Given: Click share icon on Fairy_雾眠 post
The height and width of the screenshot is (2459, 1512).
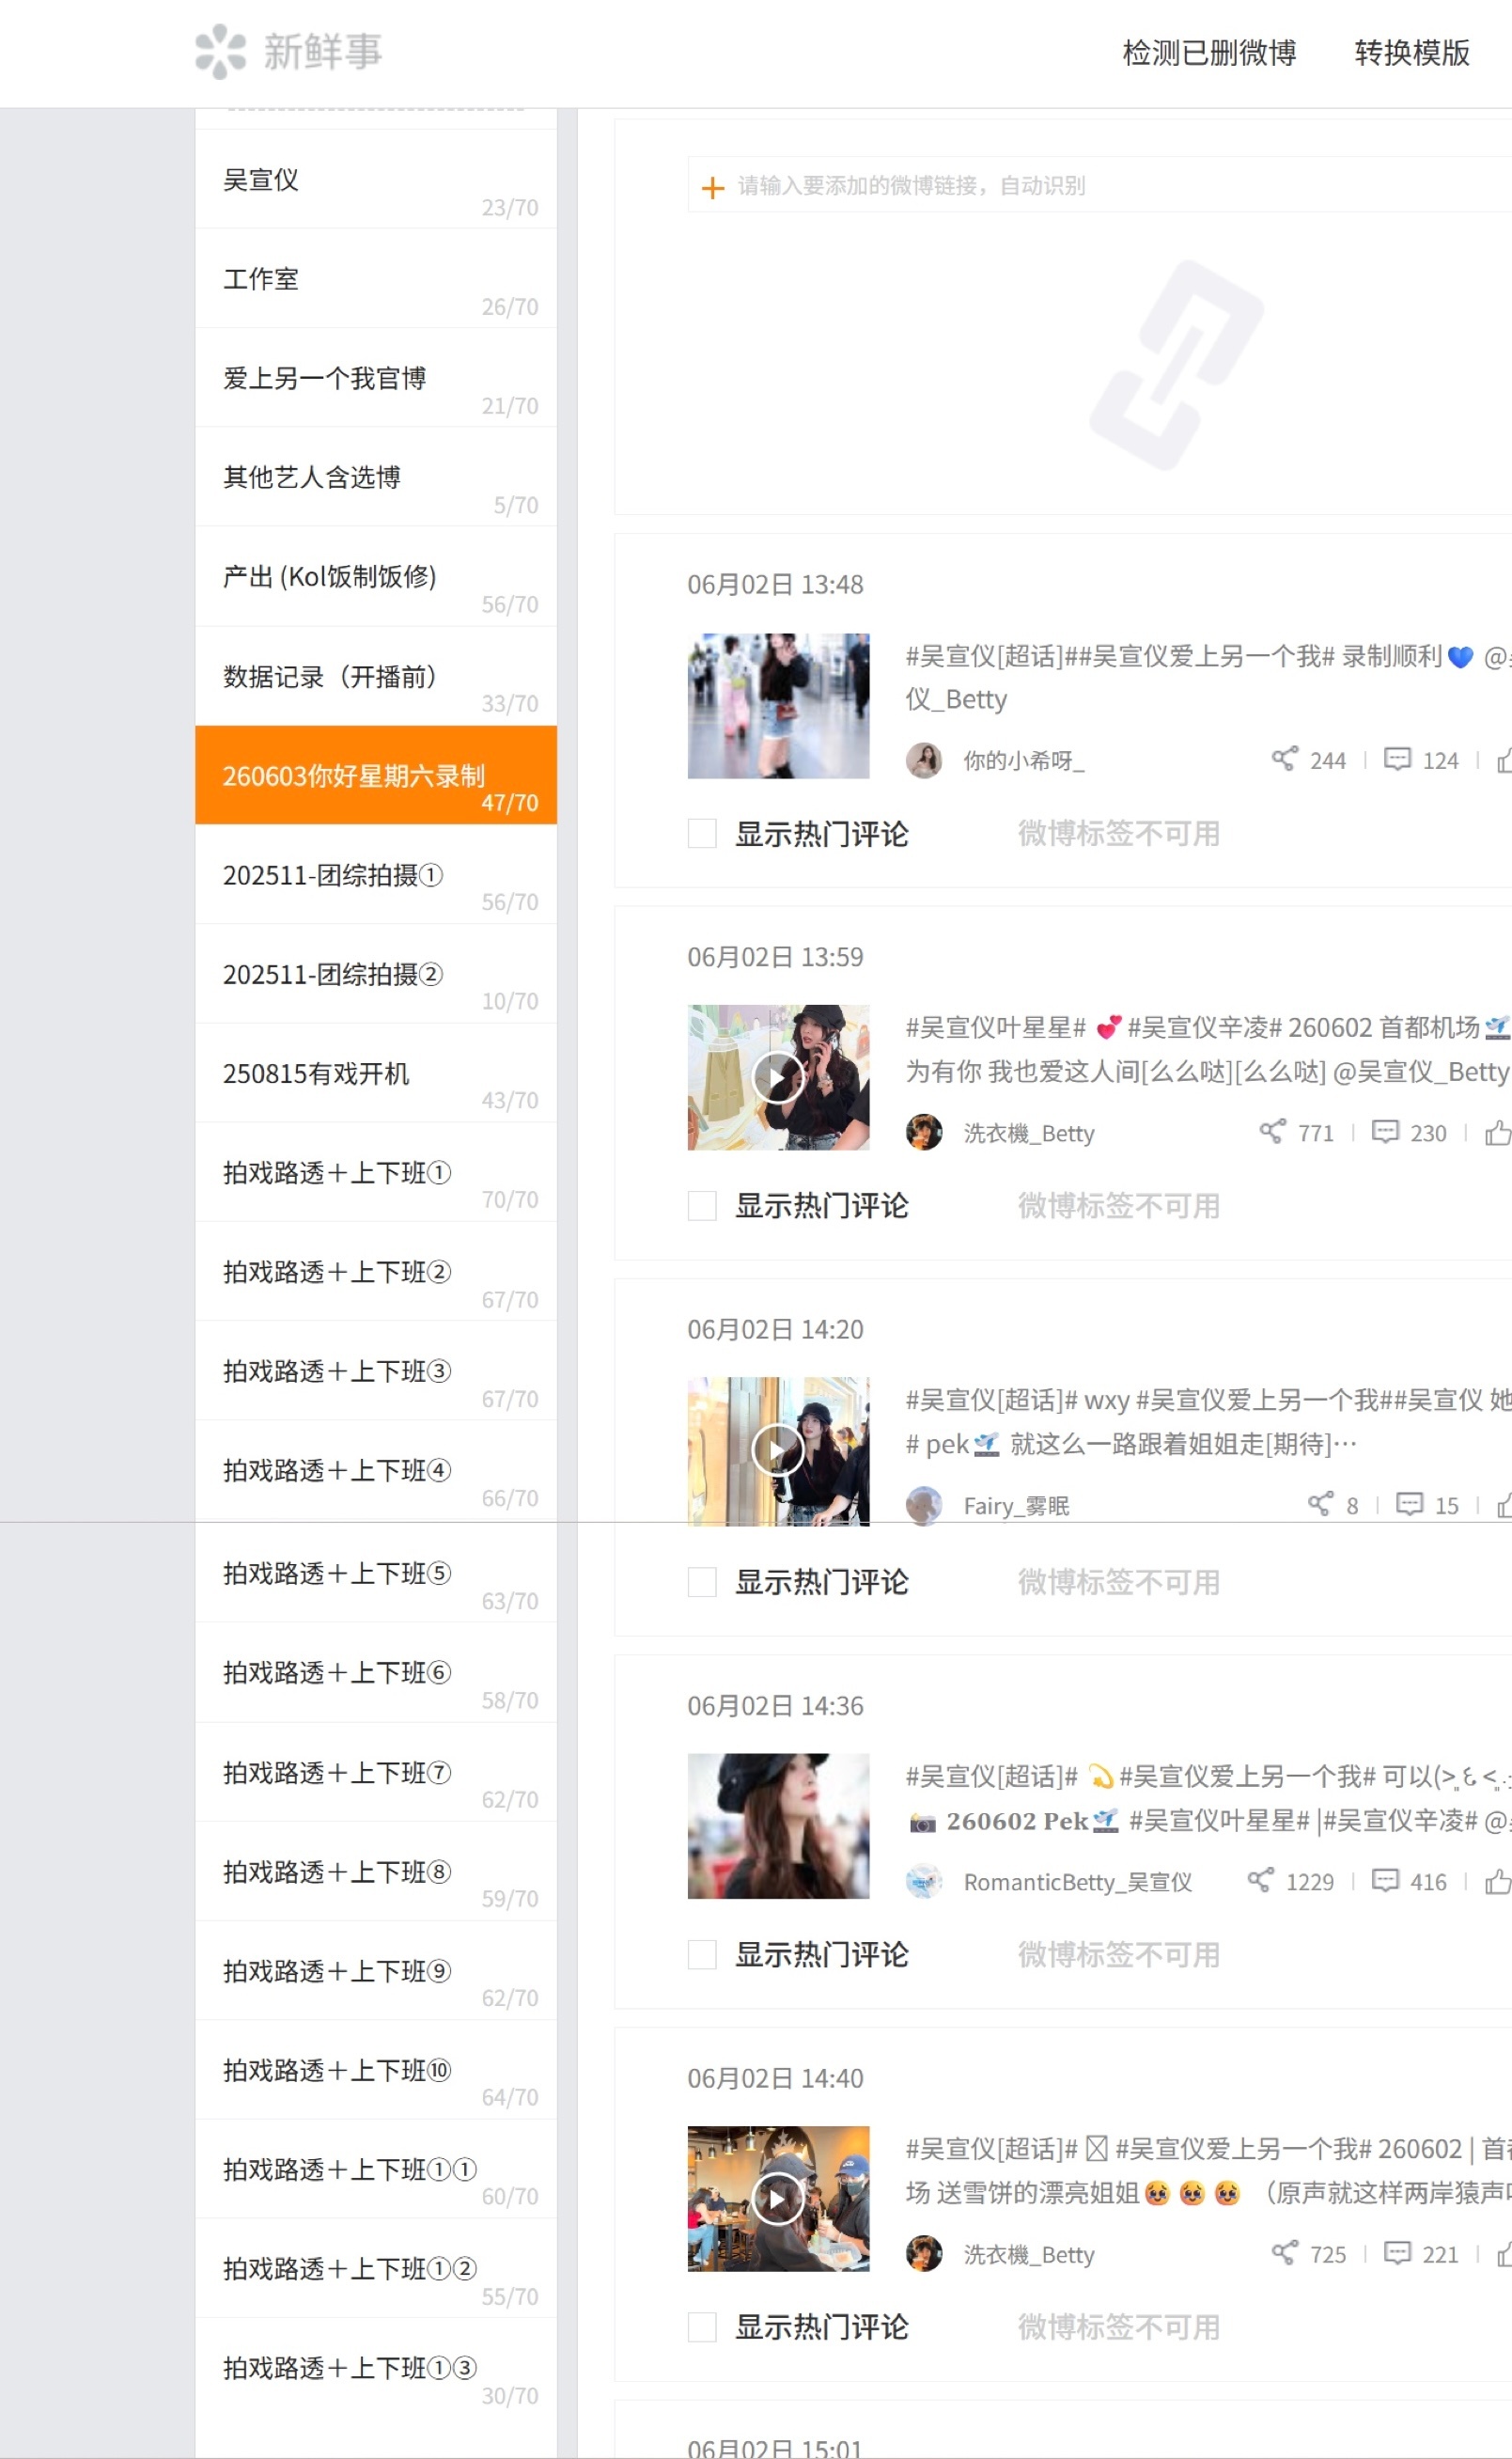Looking at the screenshot, I should pos(1320,1504).
